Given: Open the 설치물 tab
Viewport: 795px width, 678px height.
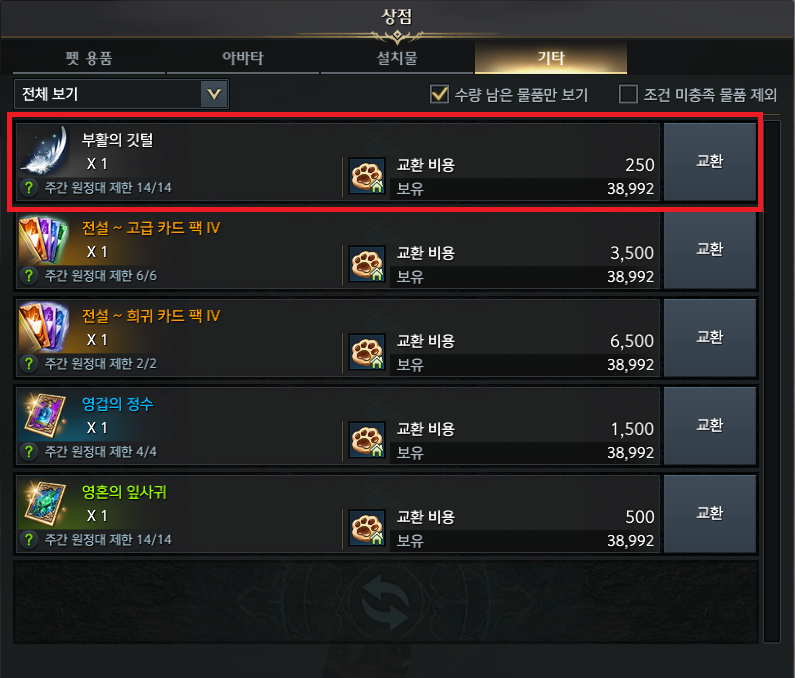Looking at the screenshot, I should (397, 58).
